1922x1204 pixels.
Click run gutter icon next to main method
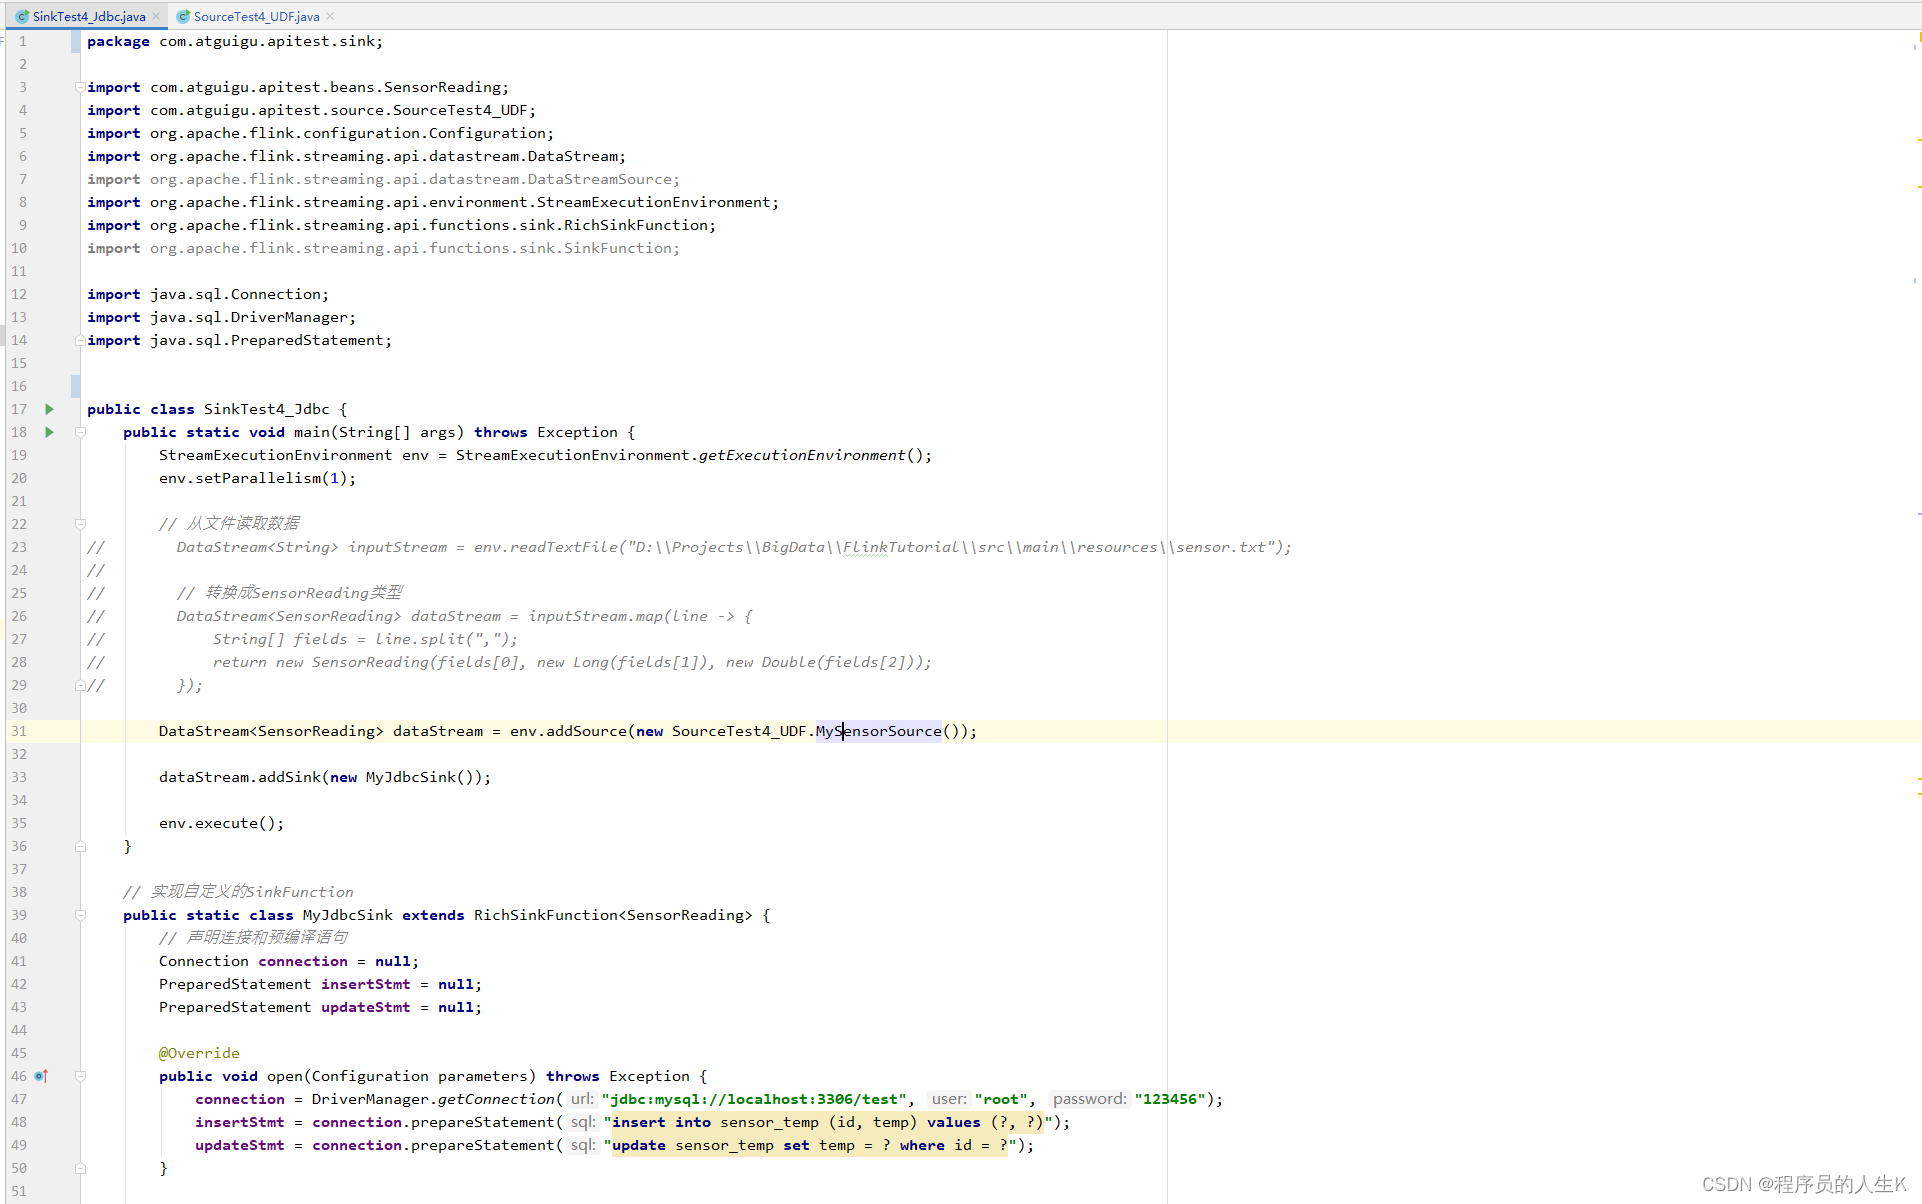[x=49, y=432]
